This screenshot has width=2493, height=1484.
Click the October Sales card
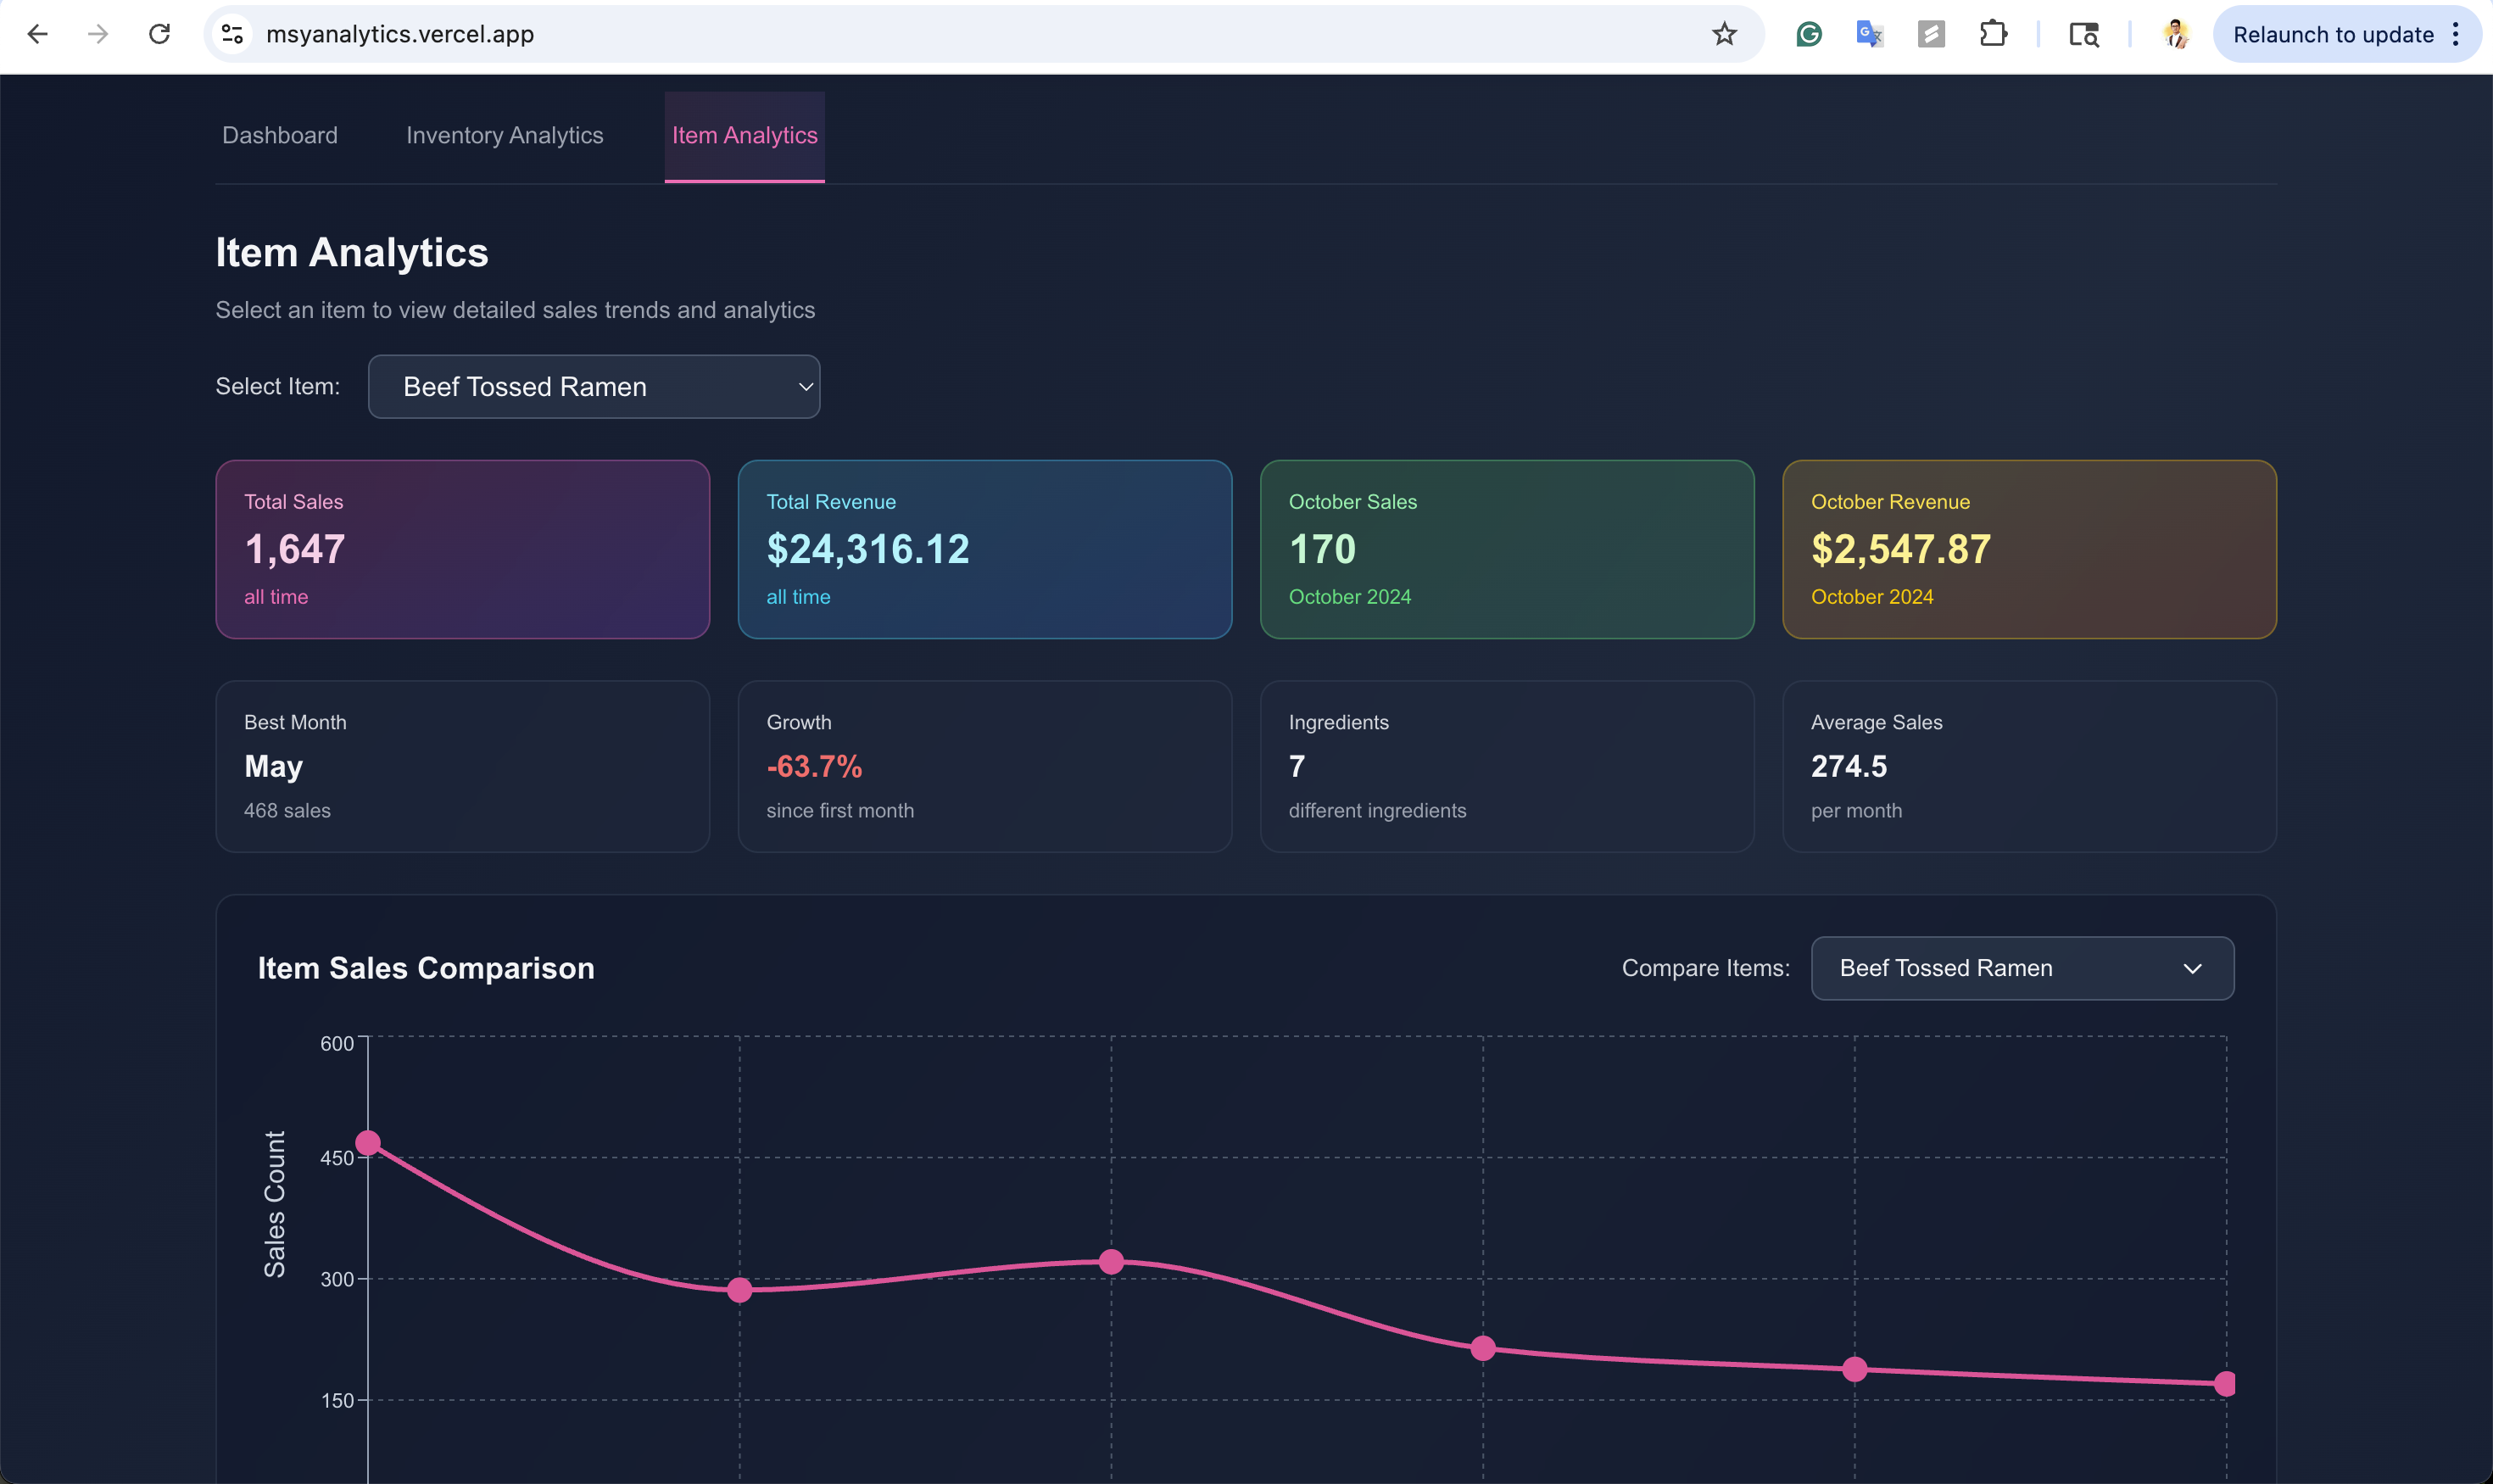(1506, 549)
